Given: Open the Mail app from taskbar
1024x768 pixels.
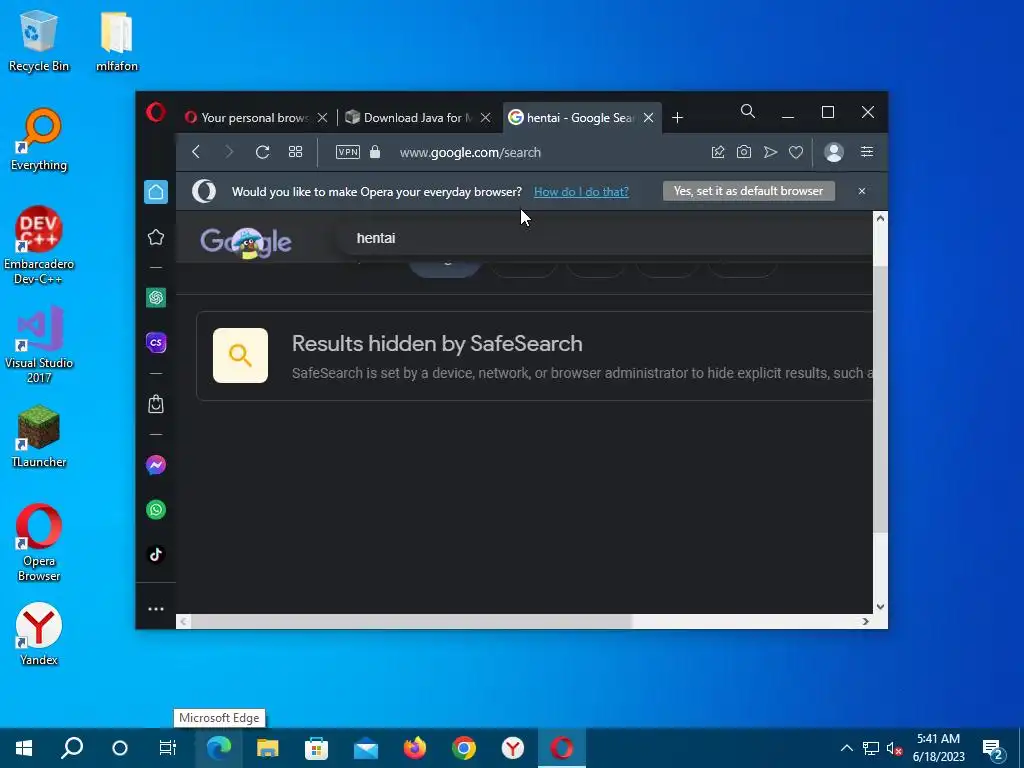Looking at the screenshot, I should [x=366, y=748].
